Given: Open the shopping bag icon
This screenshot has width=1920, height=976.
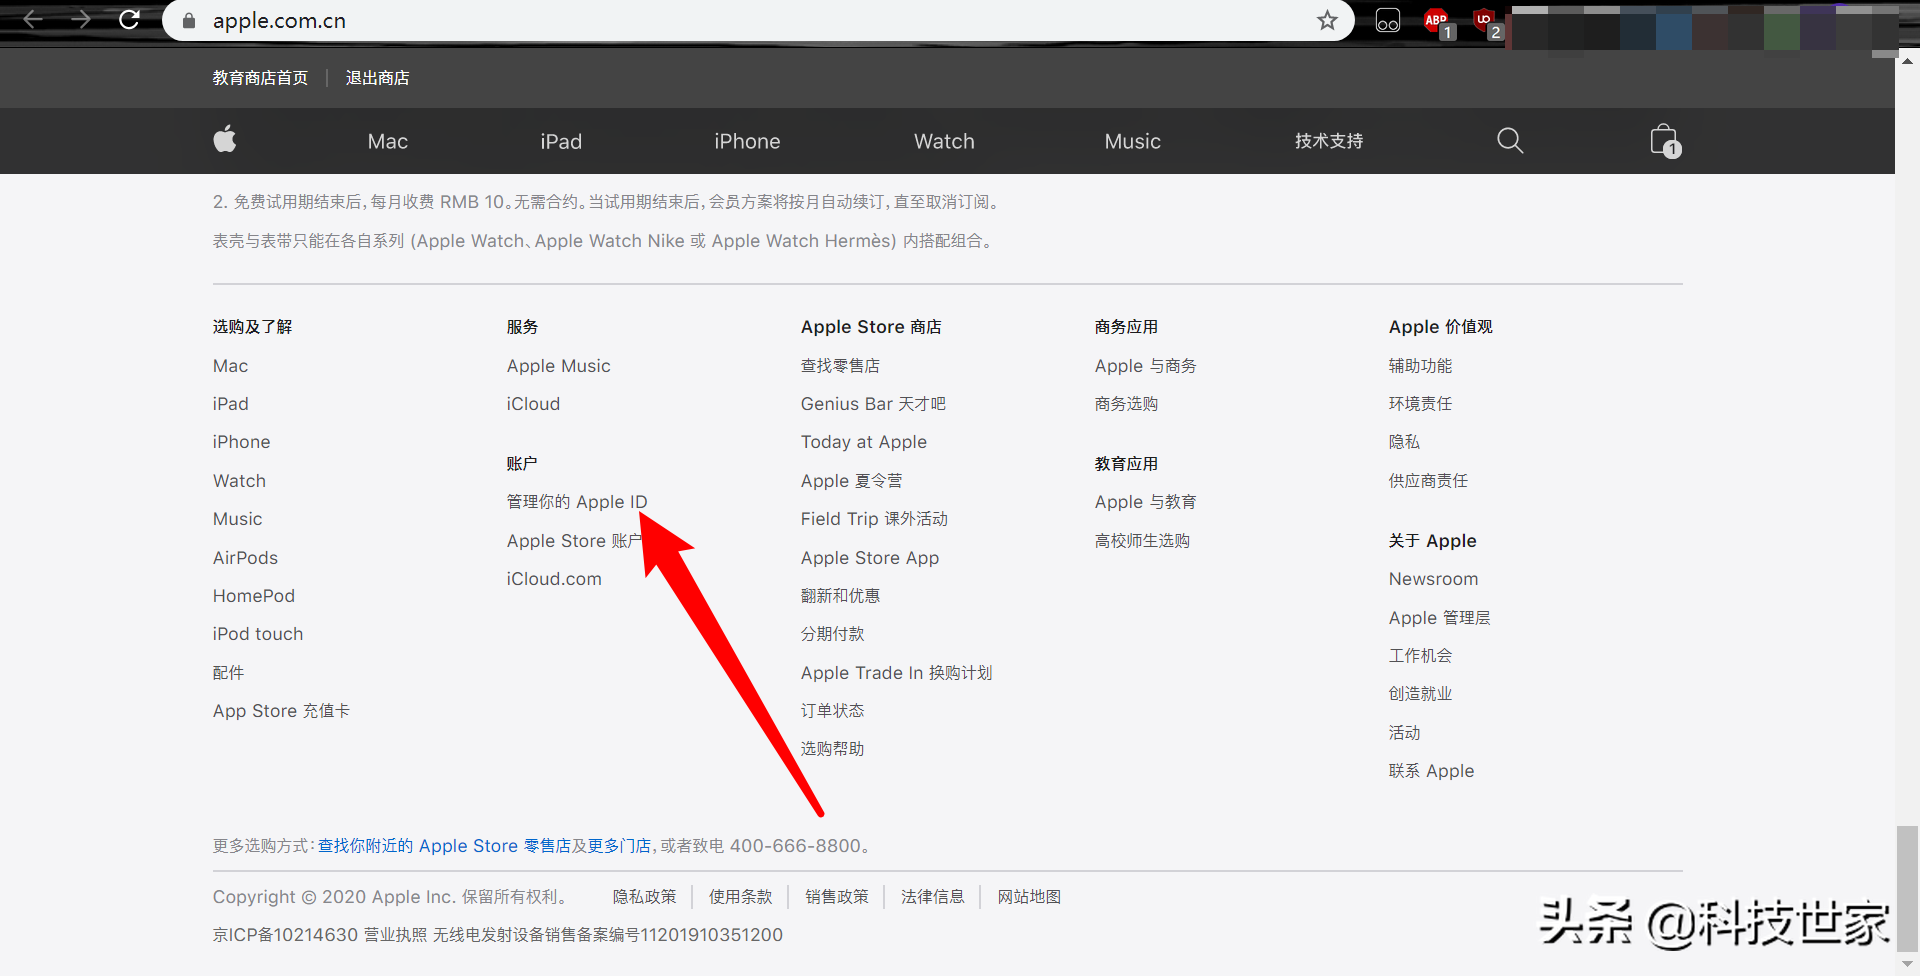Looking at the screenshot, I should coord(1662,140).
